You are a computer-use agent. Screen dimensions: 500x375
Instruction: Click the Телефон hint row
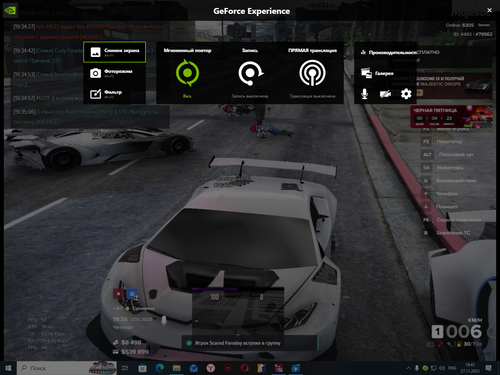[440, 193]
